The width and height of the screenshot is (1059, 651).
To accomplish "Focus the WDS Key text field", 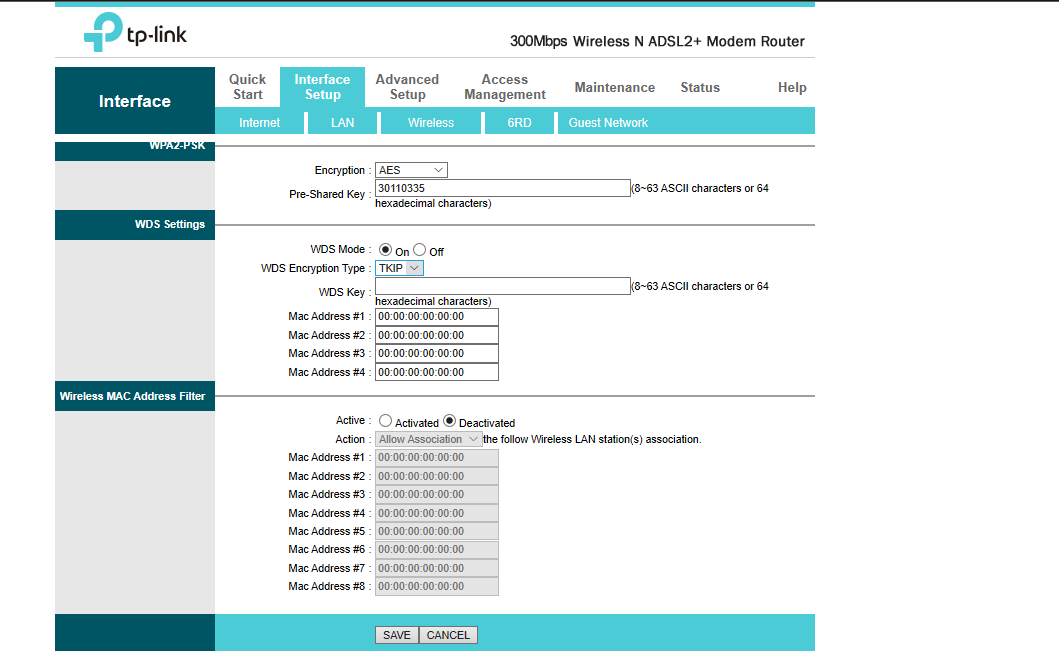I will 502,286.
